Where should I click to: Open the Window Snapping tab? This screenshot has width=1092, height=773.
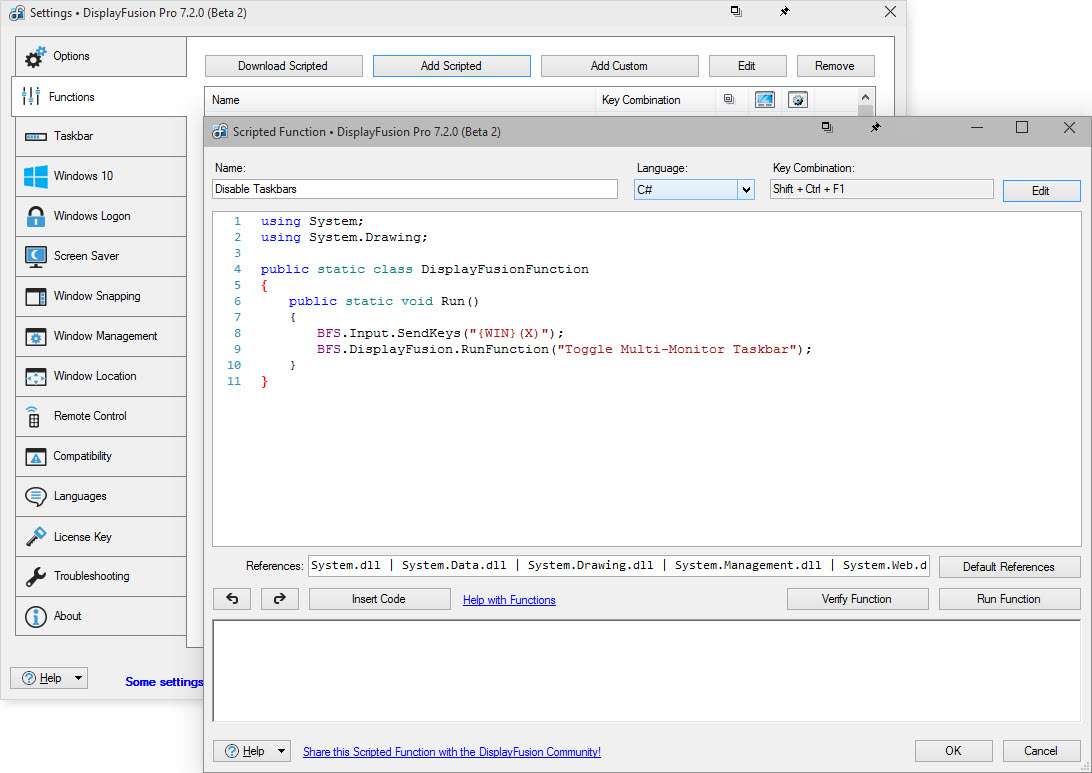pyautogui.click(x=99, y=296)
